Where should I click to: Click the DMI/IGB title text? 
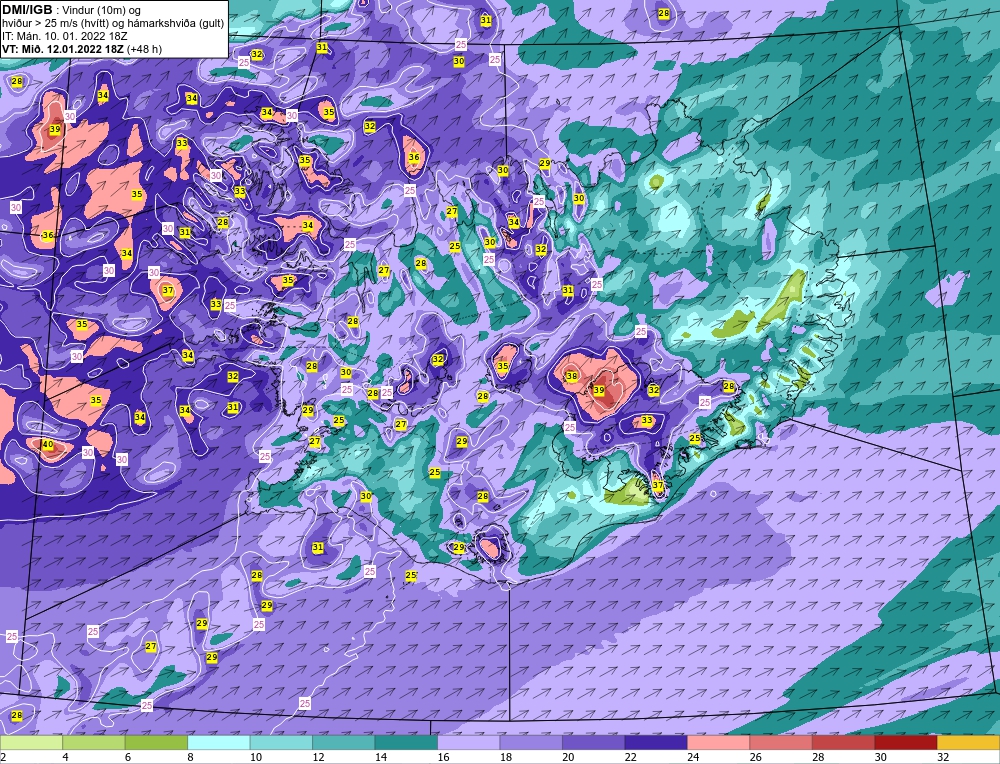coord(27,10)
